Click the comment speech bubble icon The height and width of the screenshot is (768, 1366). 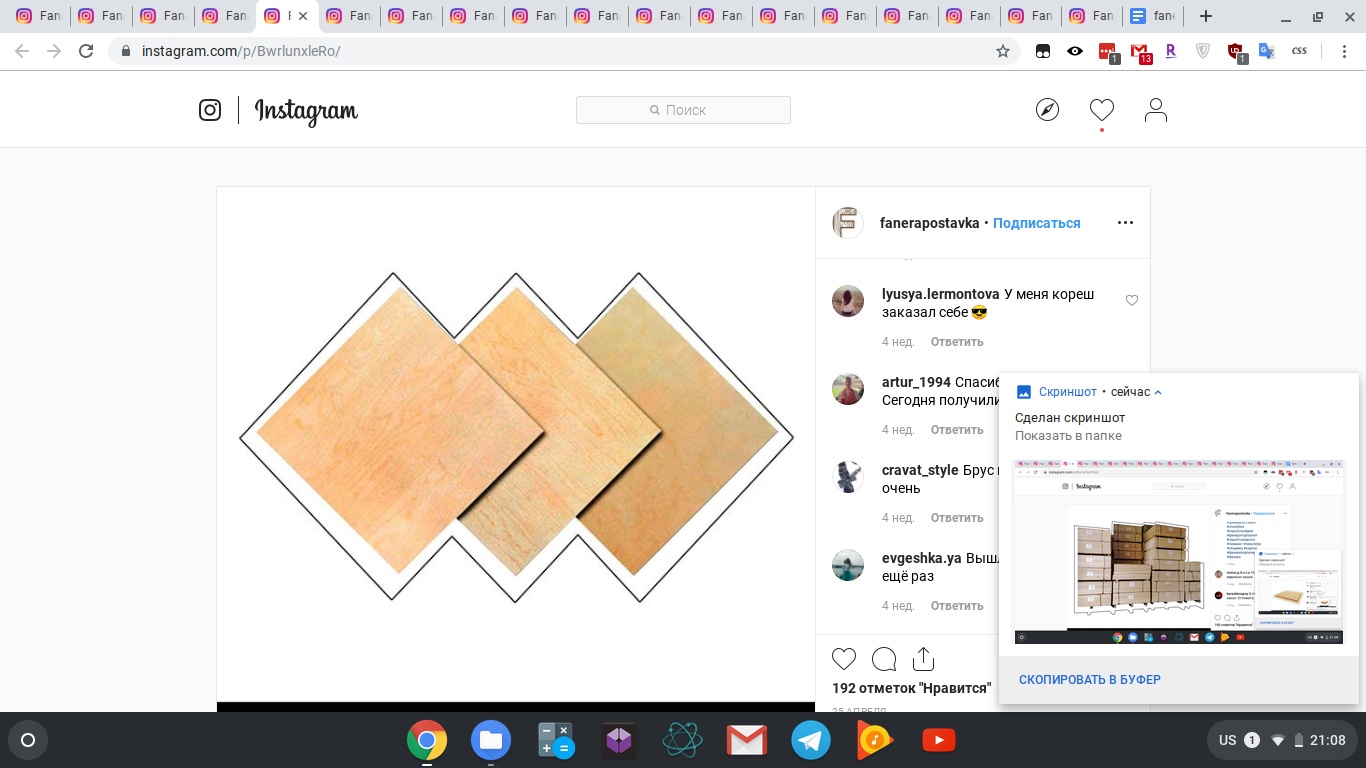click(884, 659)
